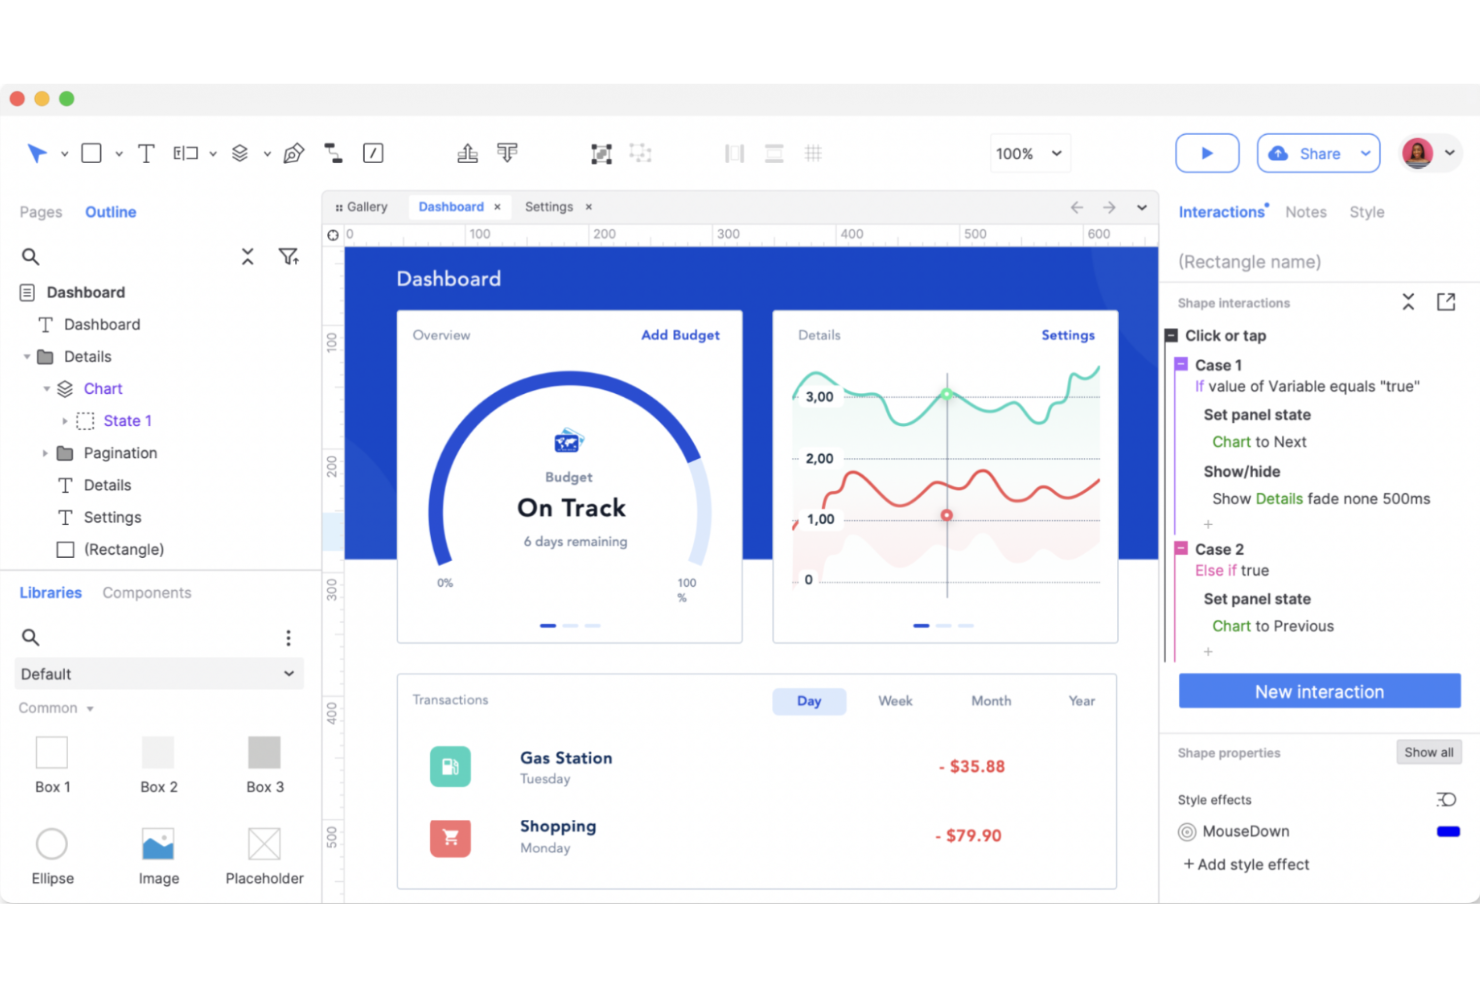Open the Gallery canvas tab
Screen dimensions: 1480x987
pos(361,207)
